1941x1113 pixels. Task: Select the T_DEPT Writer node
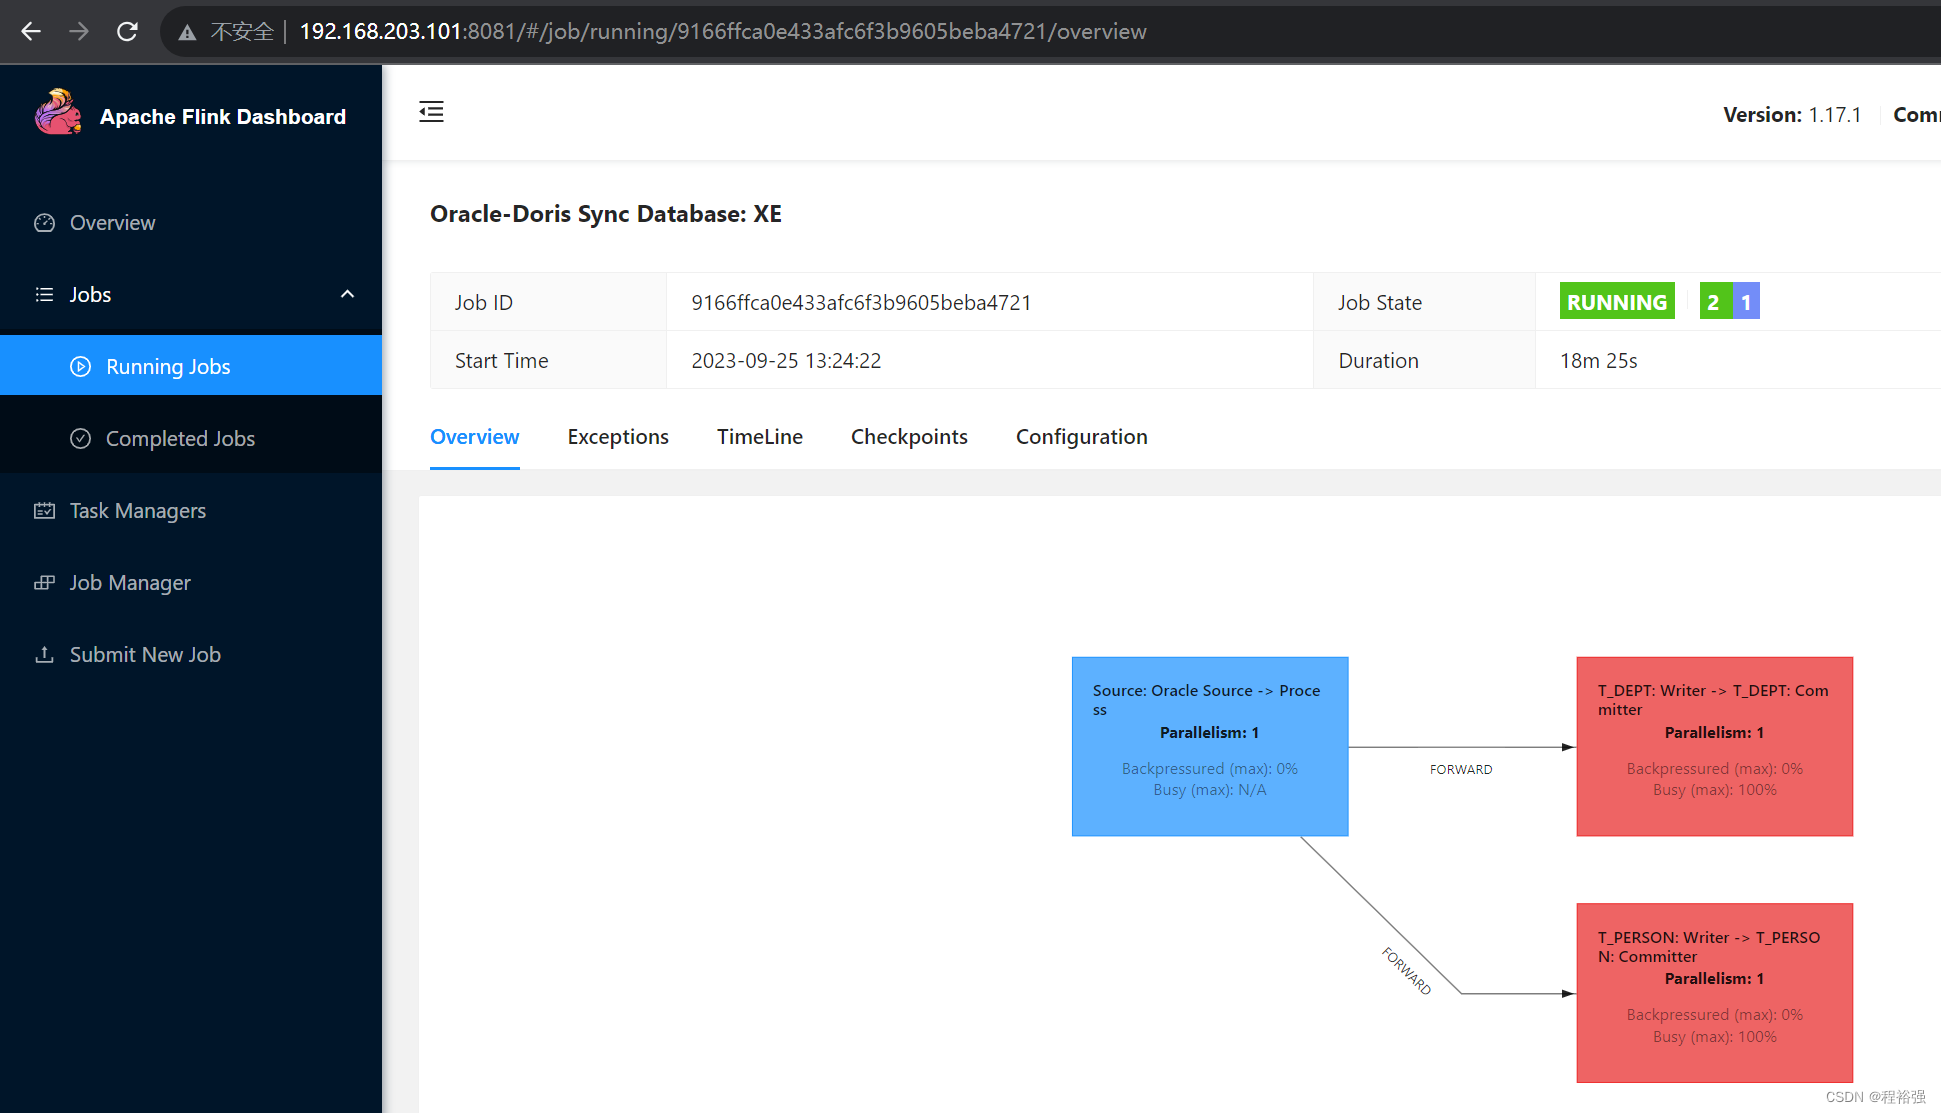click(1714, 746)
